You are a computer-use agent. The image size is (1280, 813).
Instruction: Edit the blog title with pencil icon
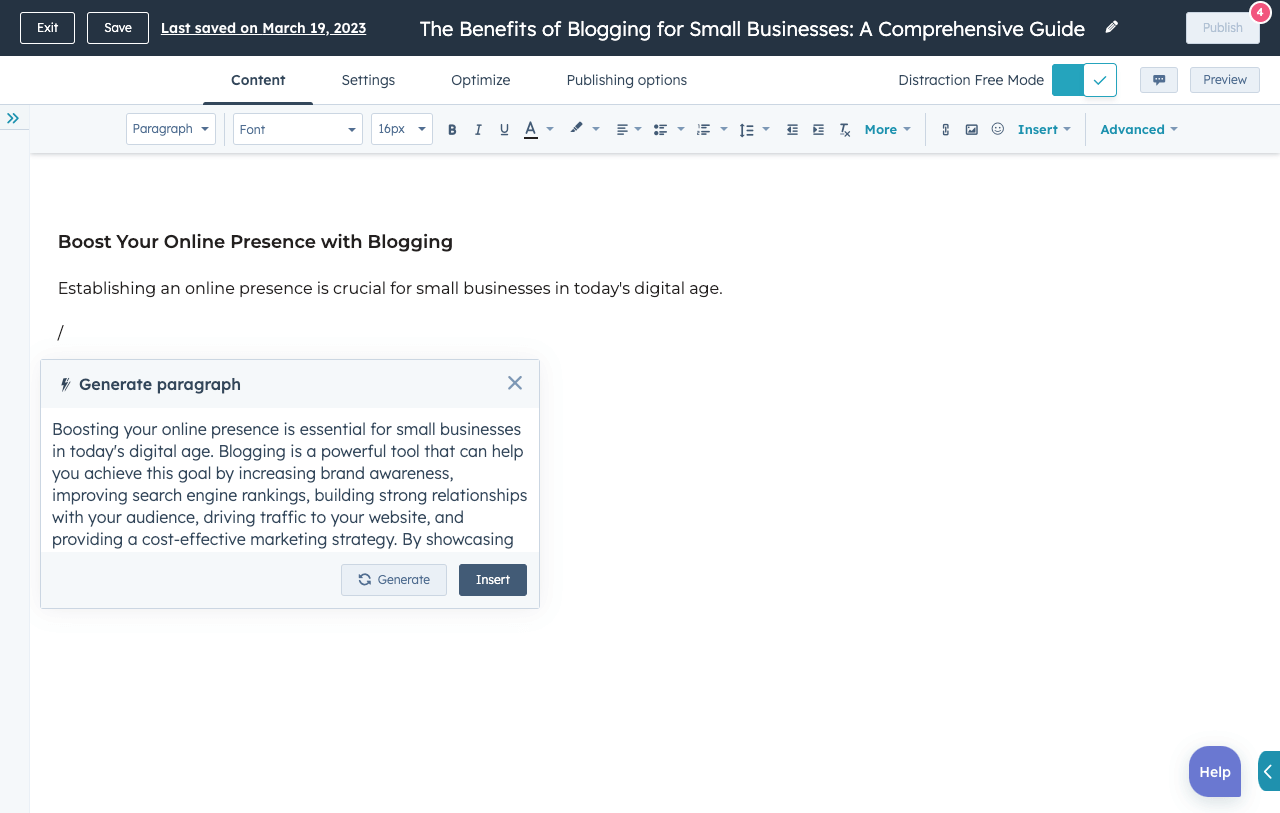click(x=1111, y=27)
